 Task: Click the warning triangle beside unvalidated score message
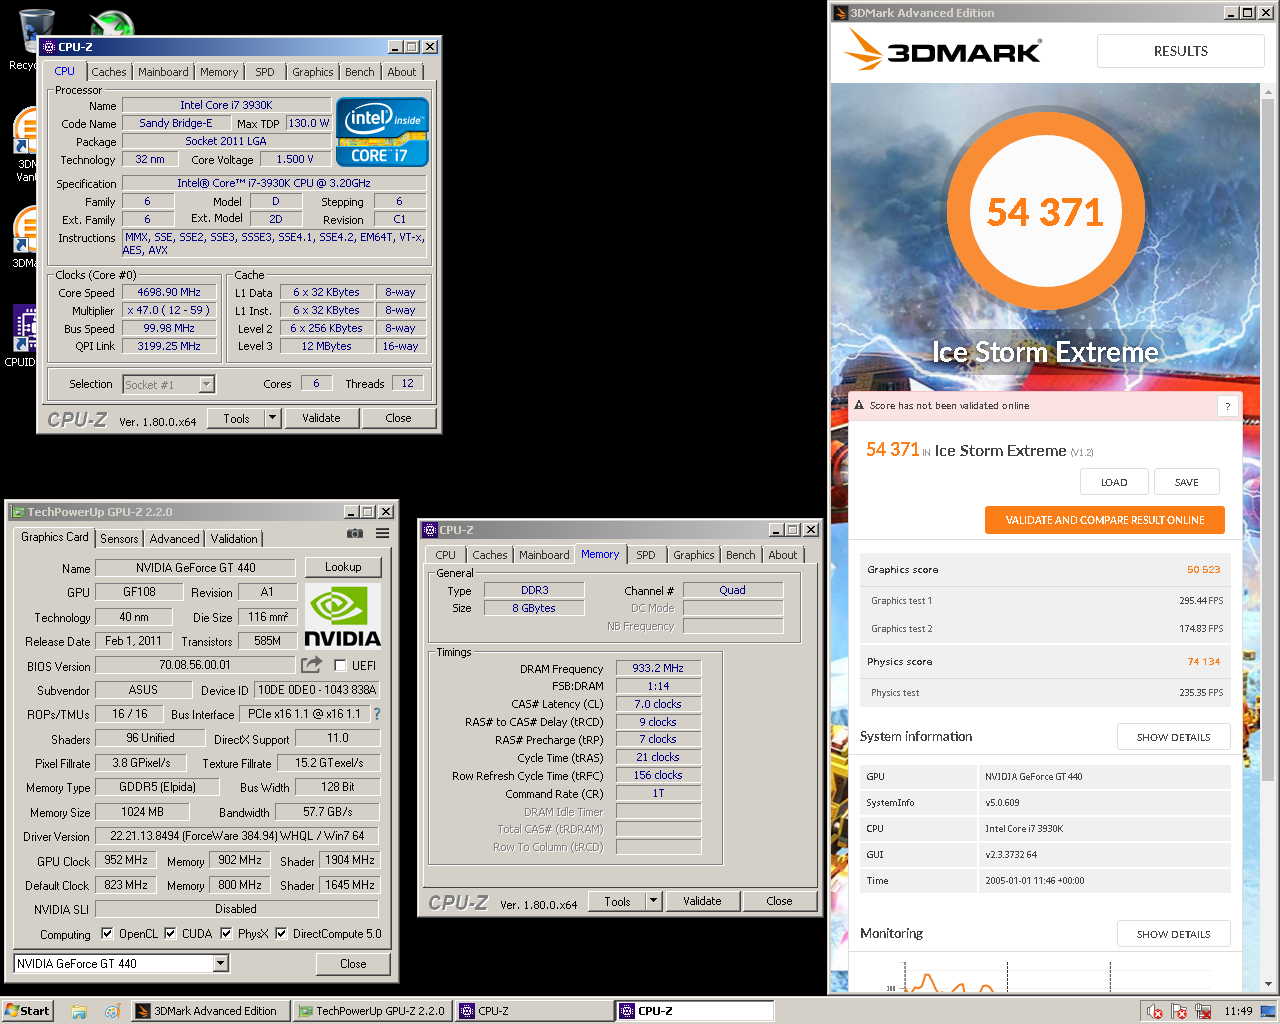pos(858,405)
